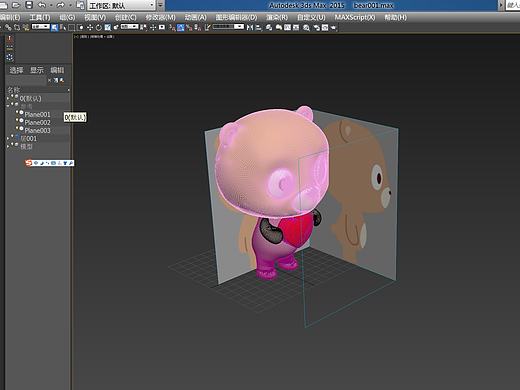Open the 创建(C) menu
This screenshot has width=520, height=390.
(126, 17)
